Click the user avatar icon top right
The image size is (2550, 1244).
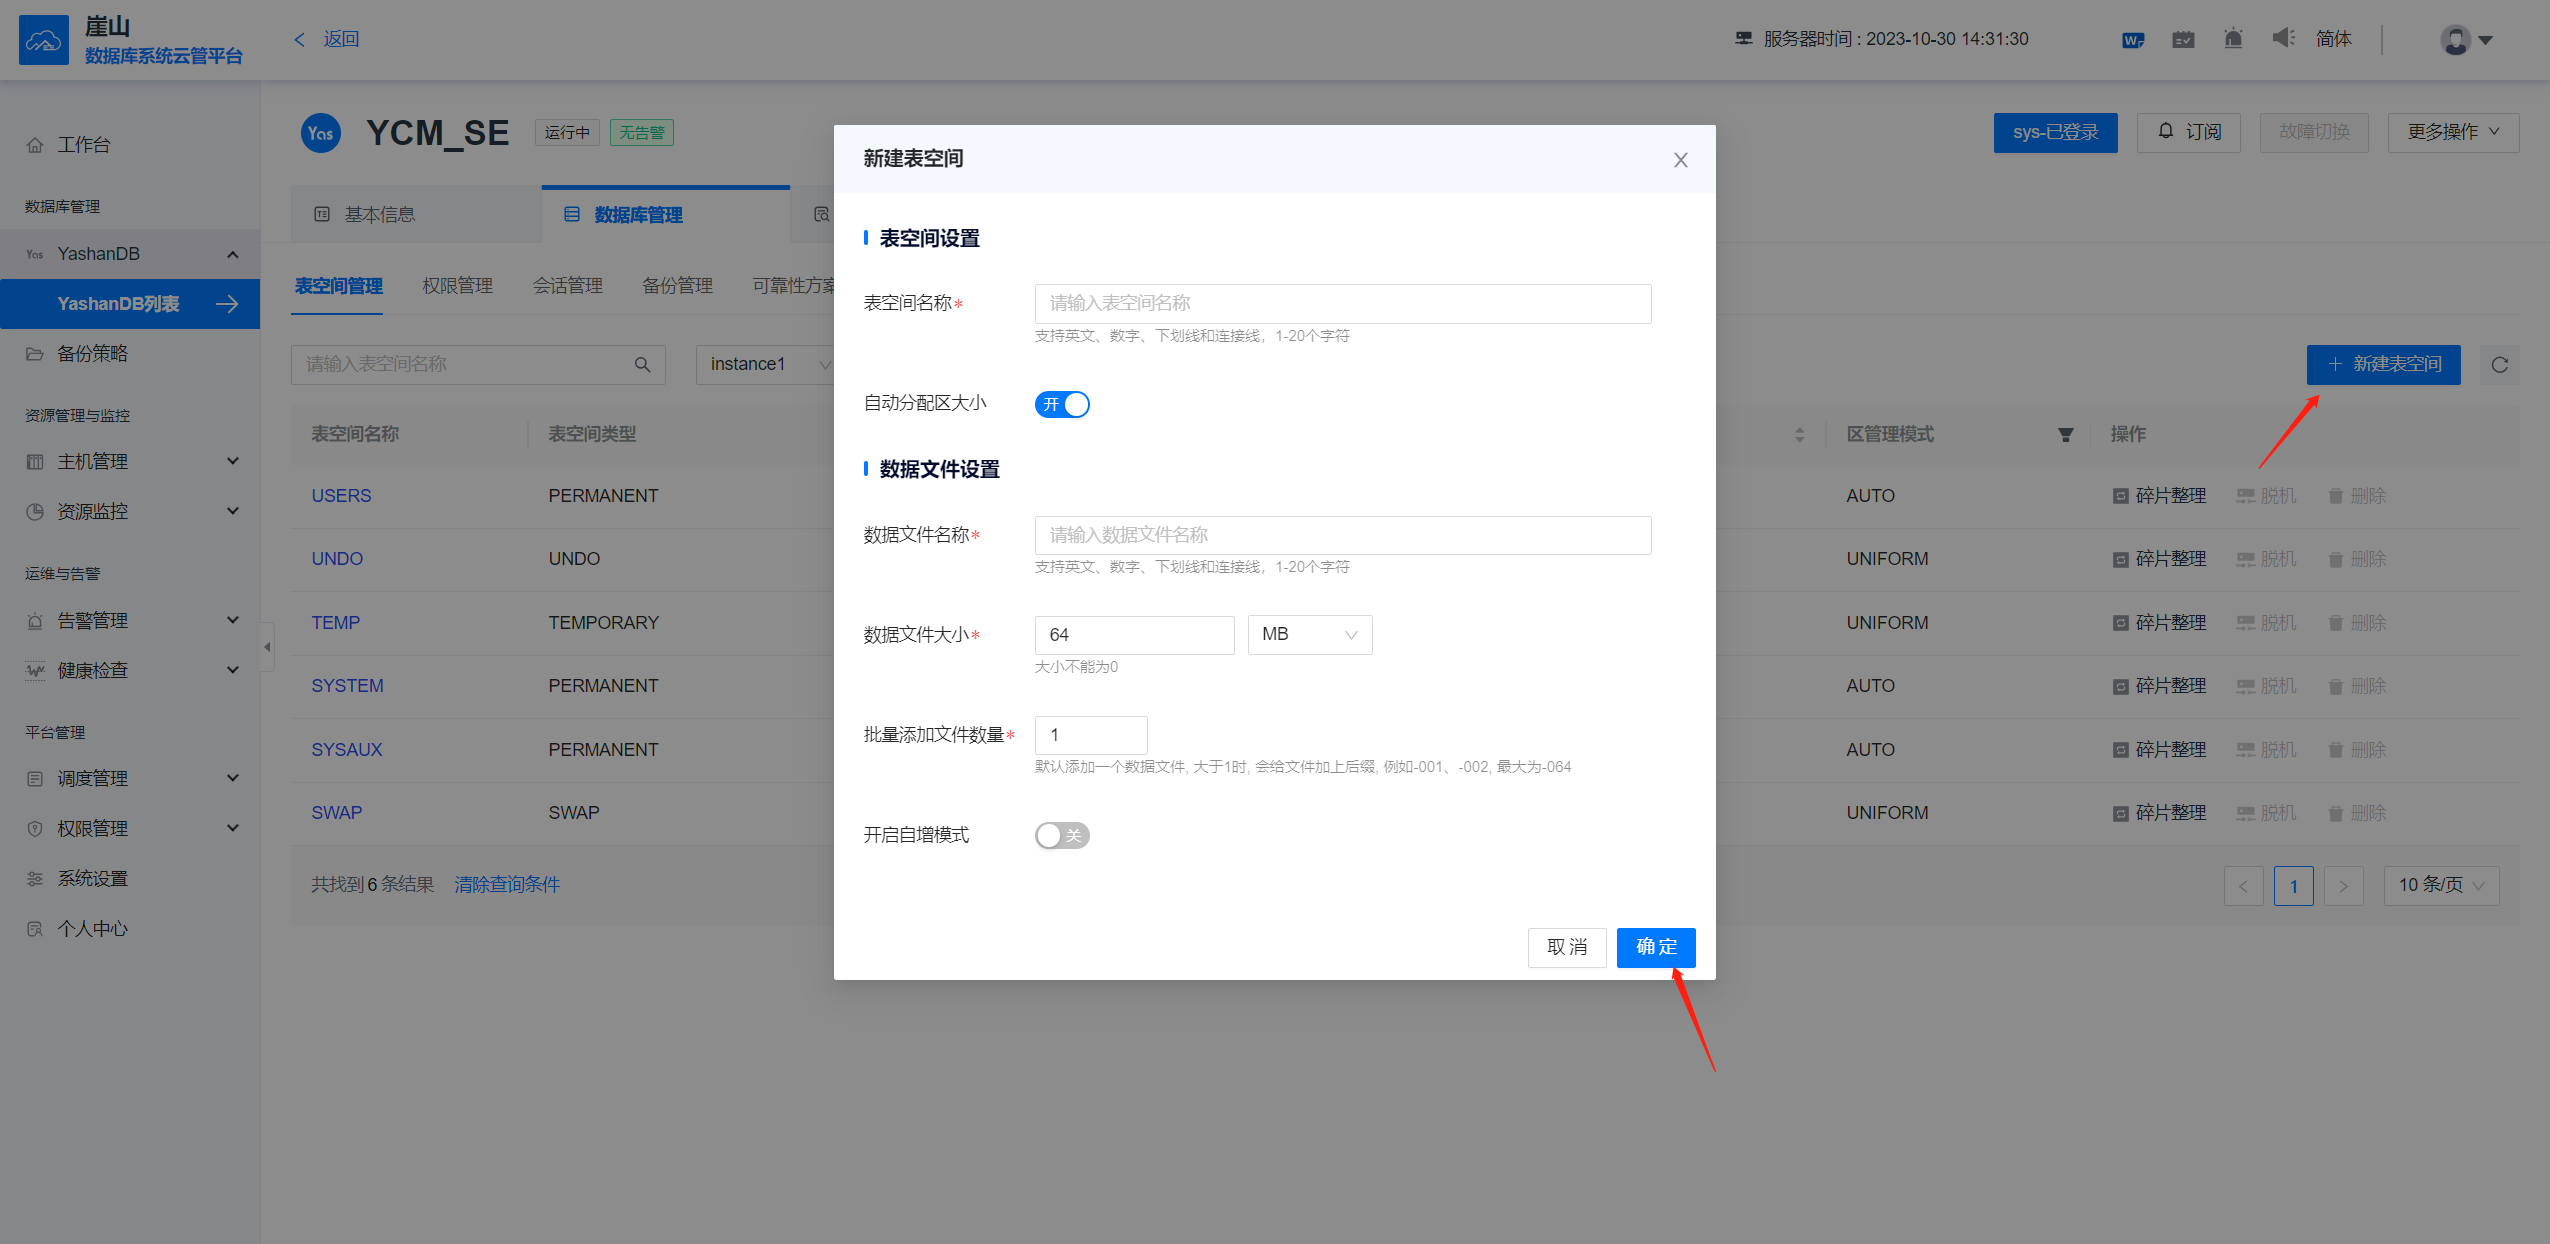[x=2455, y=40]
